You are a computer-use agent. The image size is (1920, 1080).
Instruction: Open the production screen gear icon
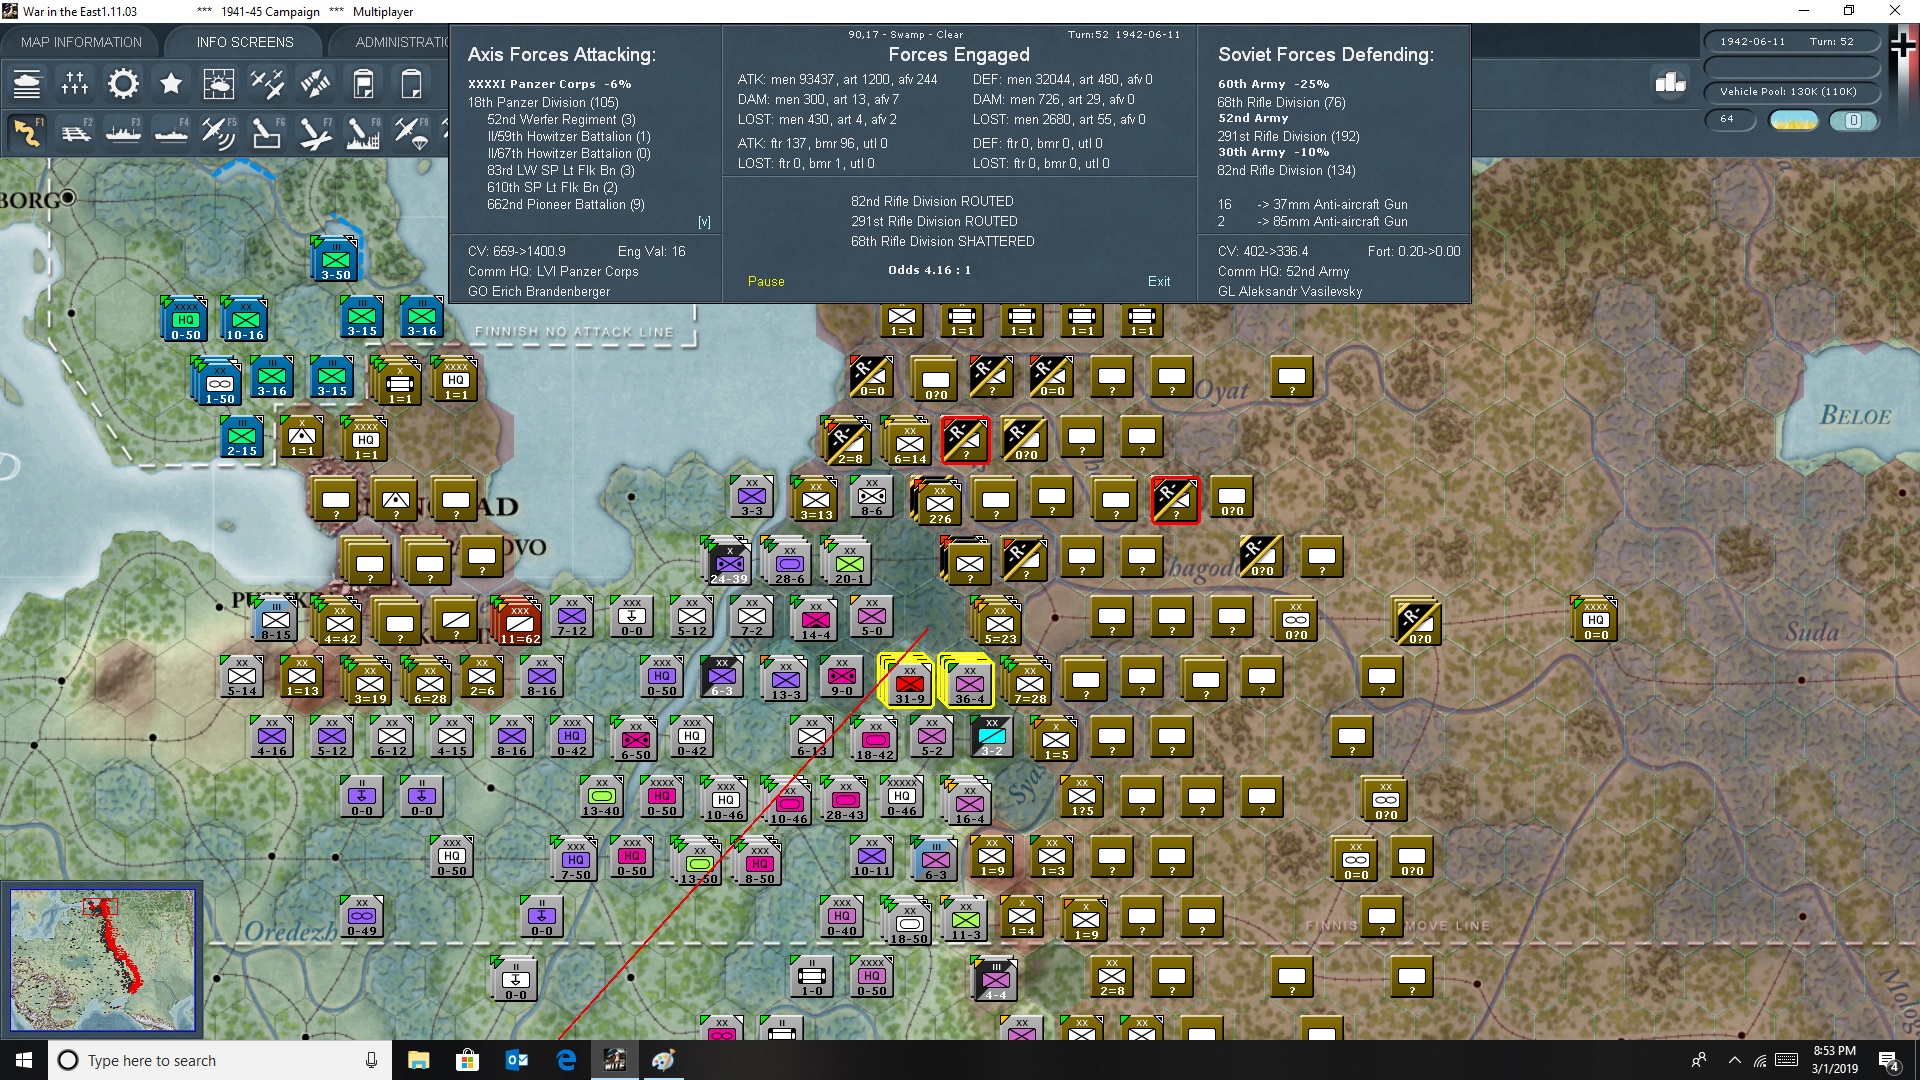123,84
